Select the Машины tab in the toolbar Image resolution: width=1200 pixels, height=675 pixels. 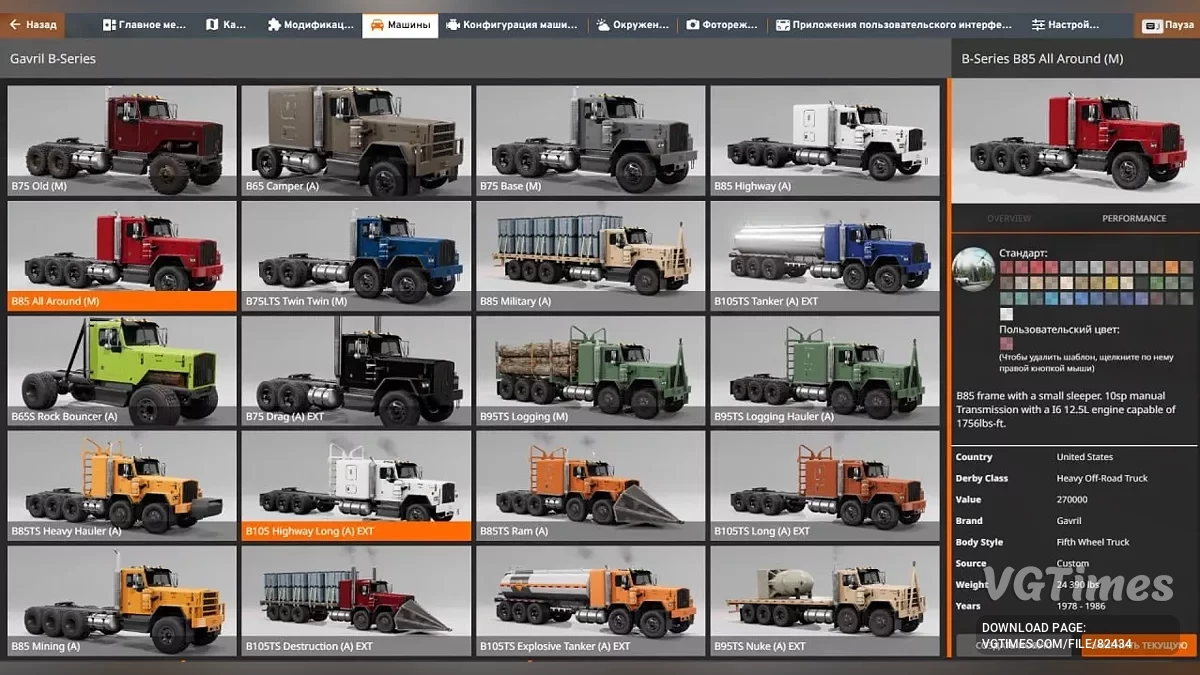399,24
